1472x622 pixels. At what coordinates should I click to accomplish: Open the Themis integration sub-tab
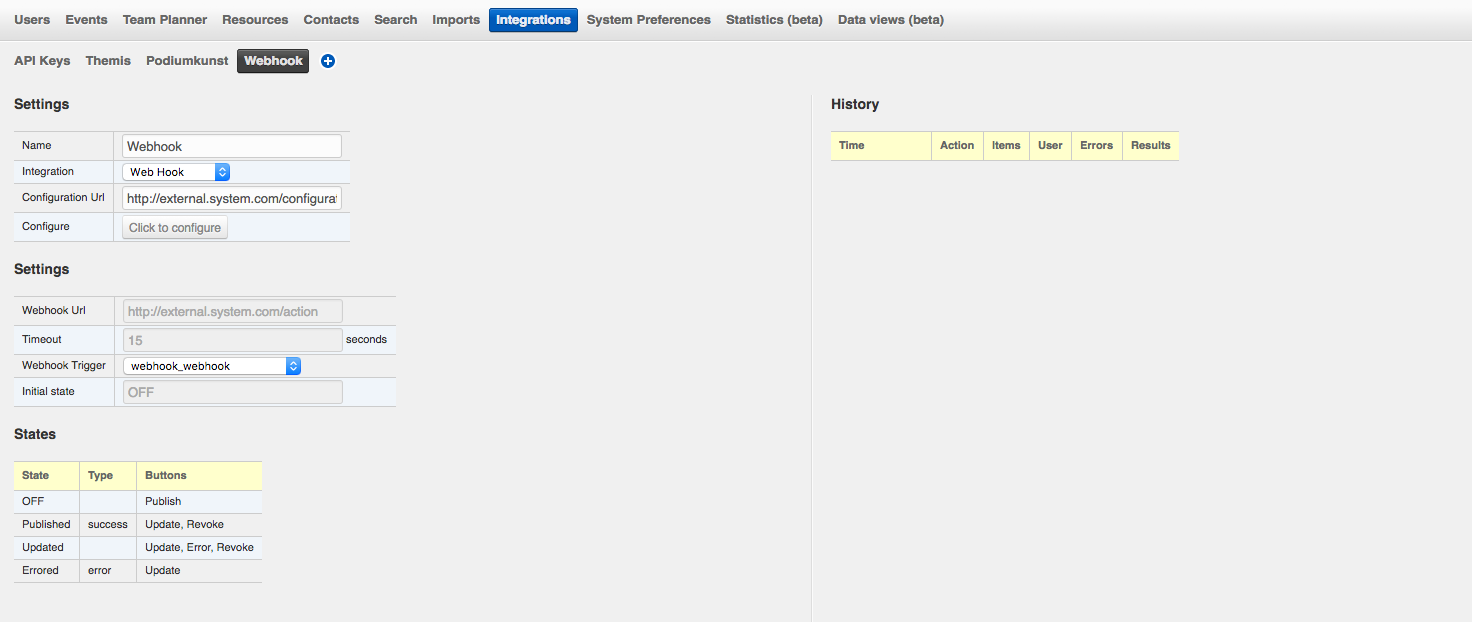108,61
